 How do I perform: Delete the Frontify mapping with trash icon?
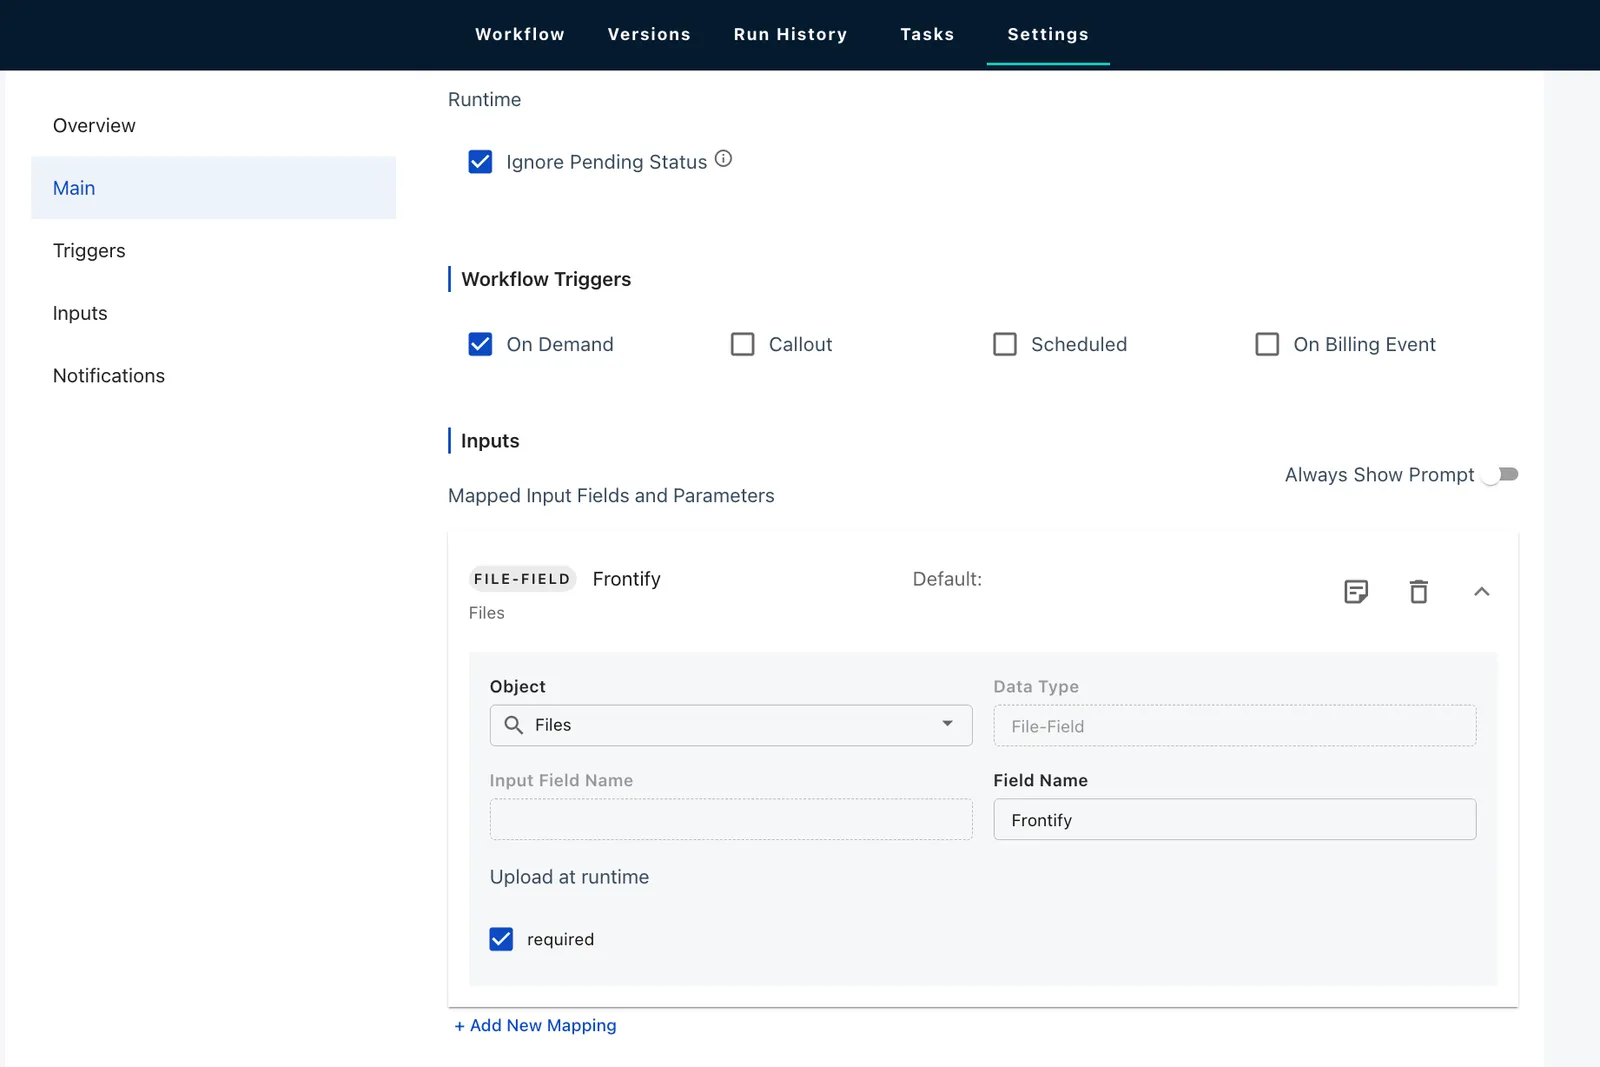pyautogui.click(x=1418, y=592)
